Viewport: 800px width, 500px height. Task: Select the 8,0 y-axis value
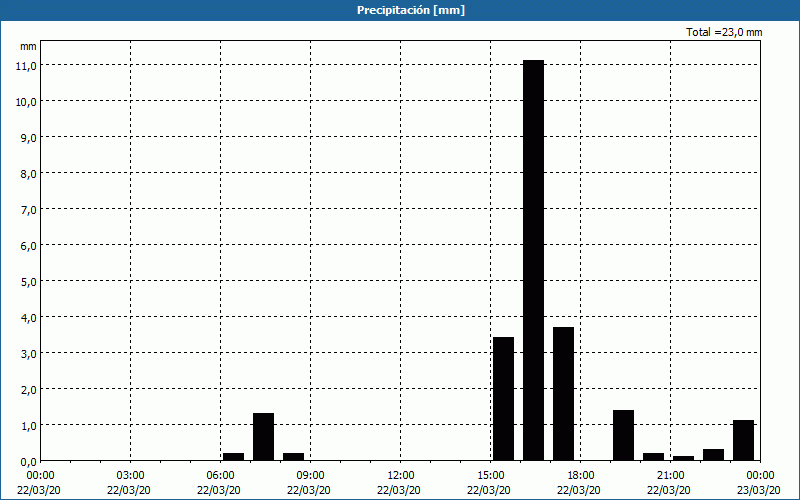coord(27,173)
